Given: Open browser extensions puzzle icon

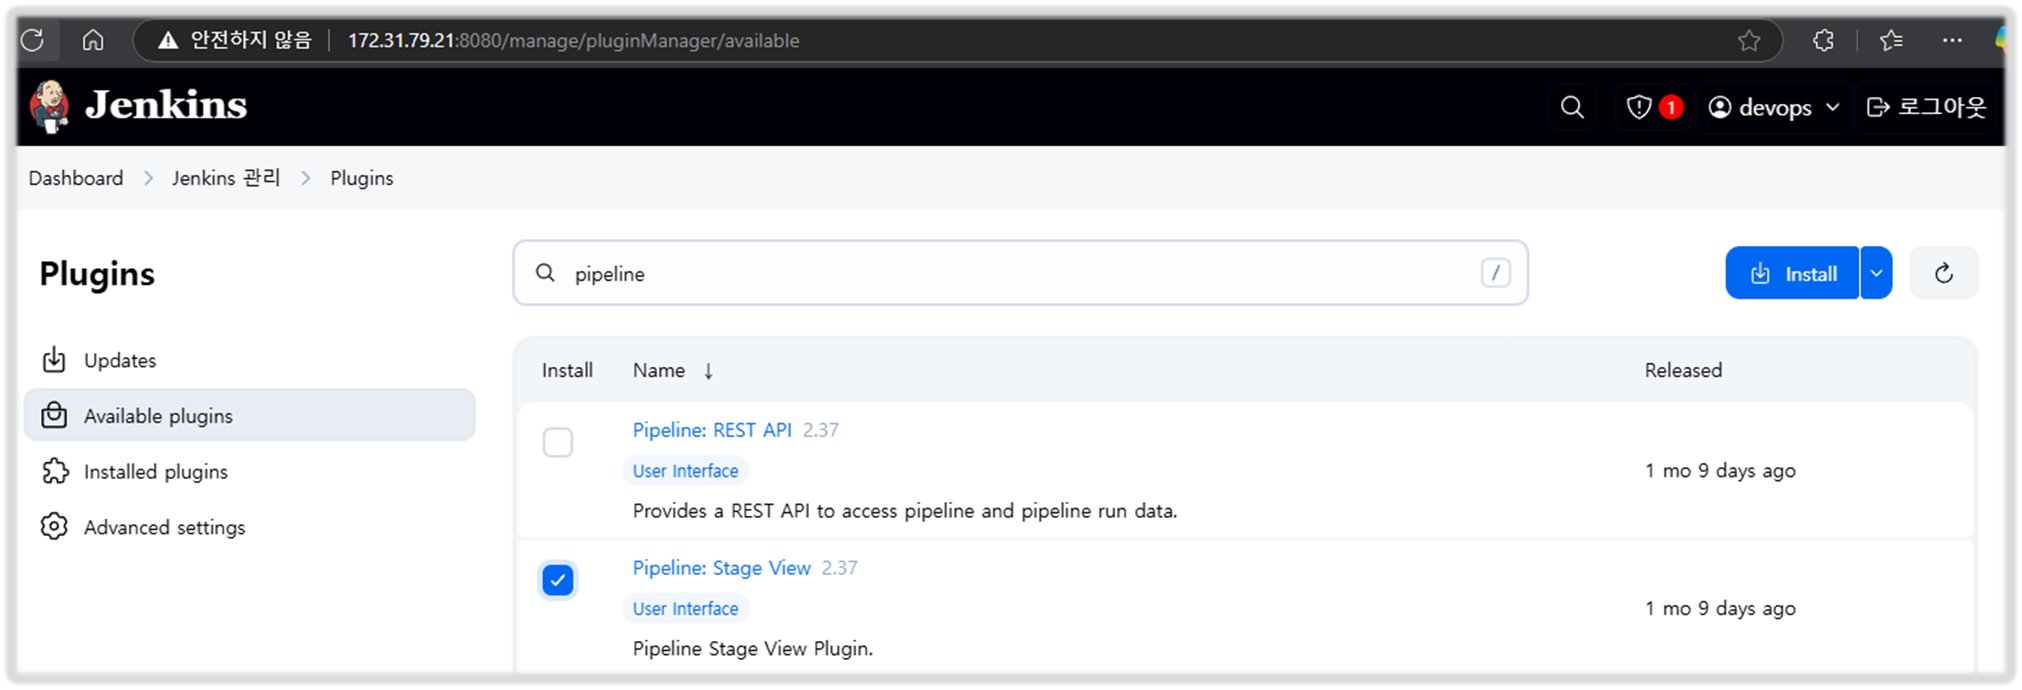Looking at the screenshot, I should click(x=1824, y=40).
